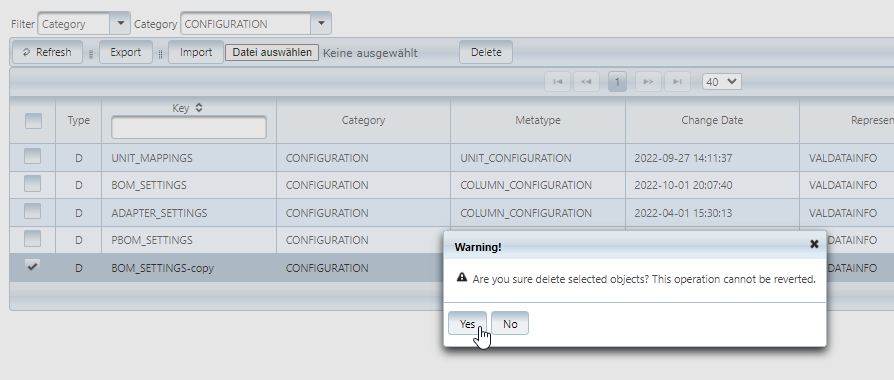Close the Warning dialog with X icon
The width and height of the screenshot is (894, 380).
pos(814,244)
